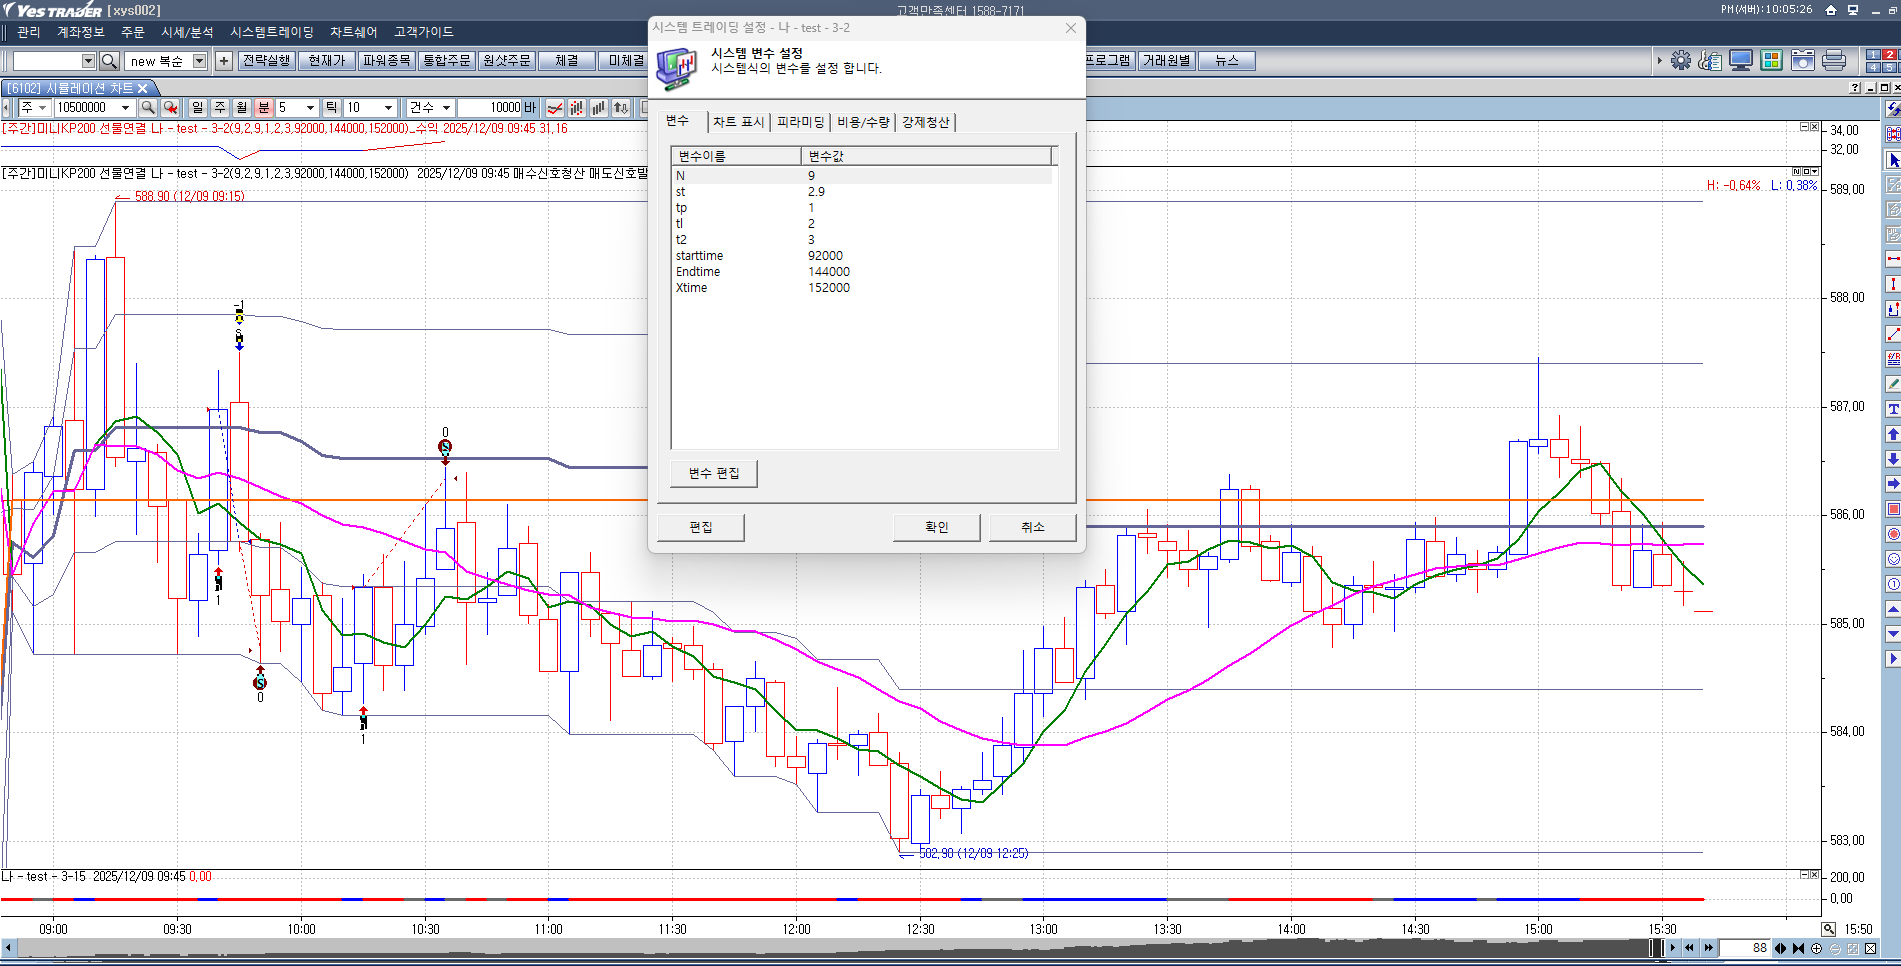Click the zoom-in plus circle icon
Image resolution: width=1901 pixels, height=966 pixels.
[x=1816, y=948]
